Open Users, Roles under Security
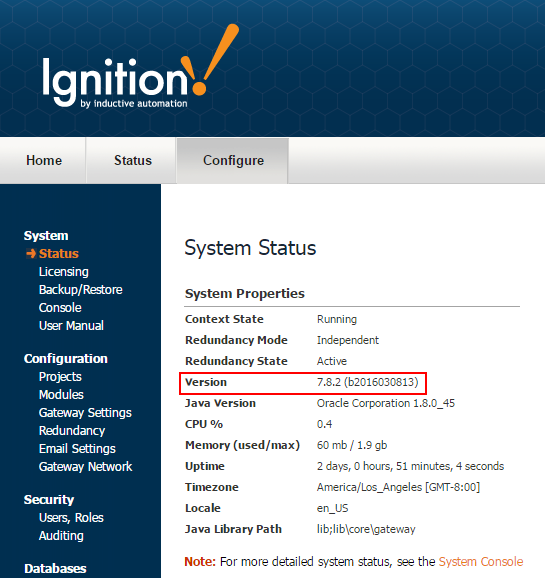 [71, 518]
